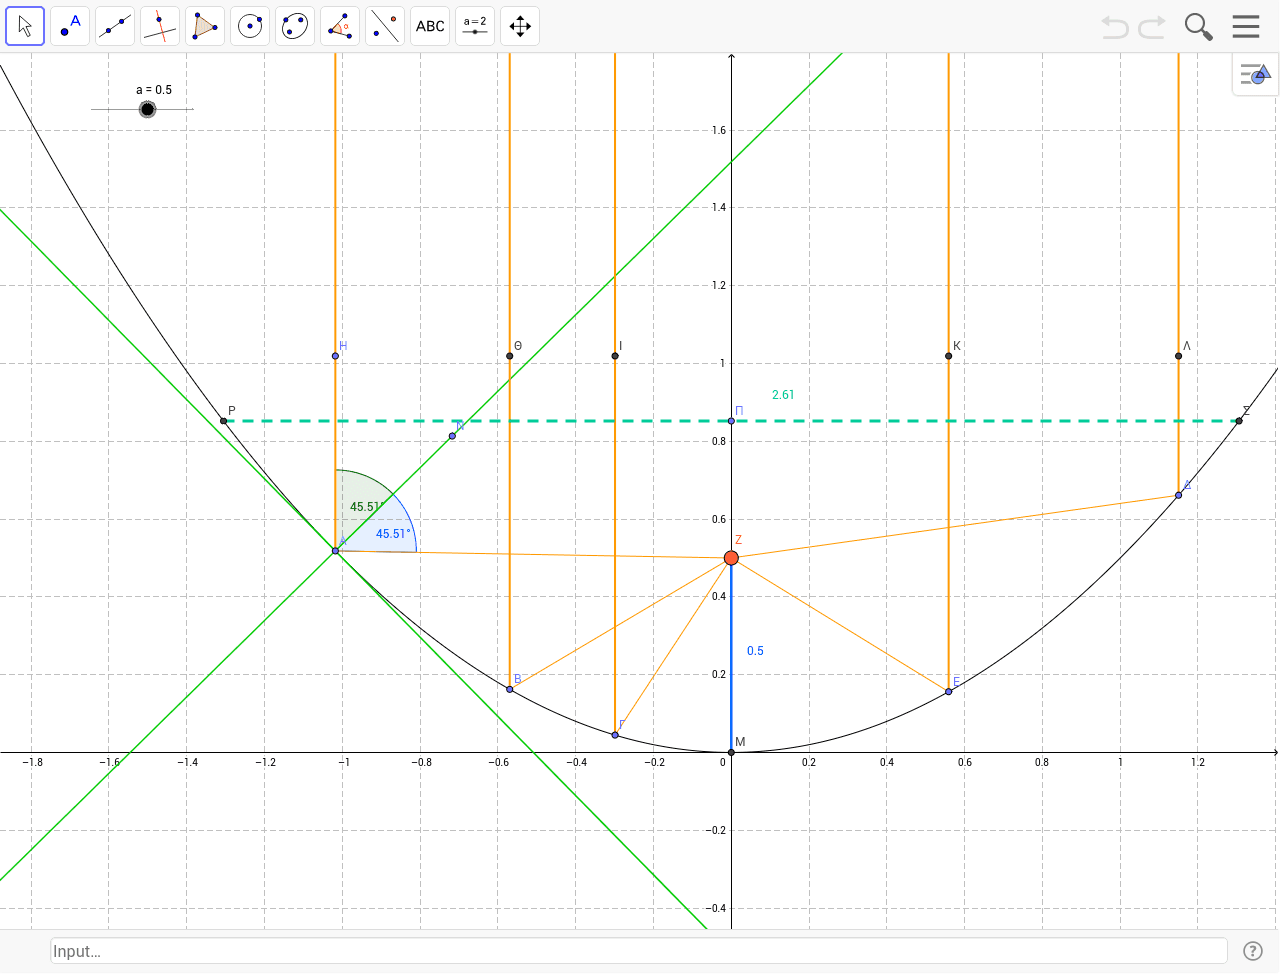Select the Point tool
Screen dimensions: 1280x974
click(x=70, y=26)
